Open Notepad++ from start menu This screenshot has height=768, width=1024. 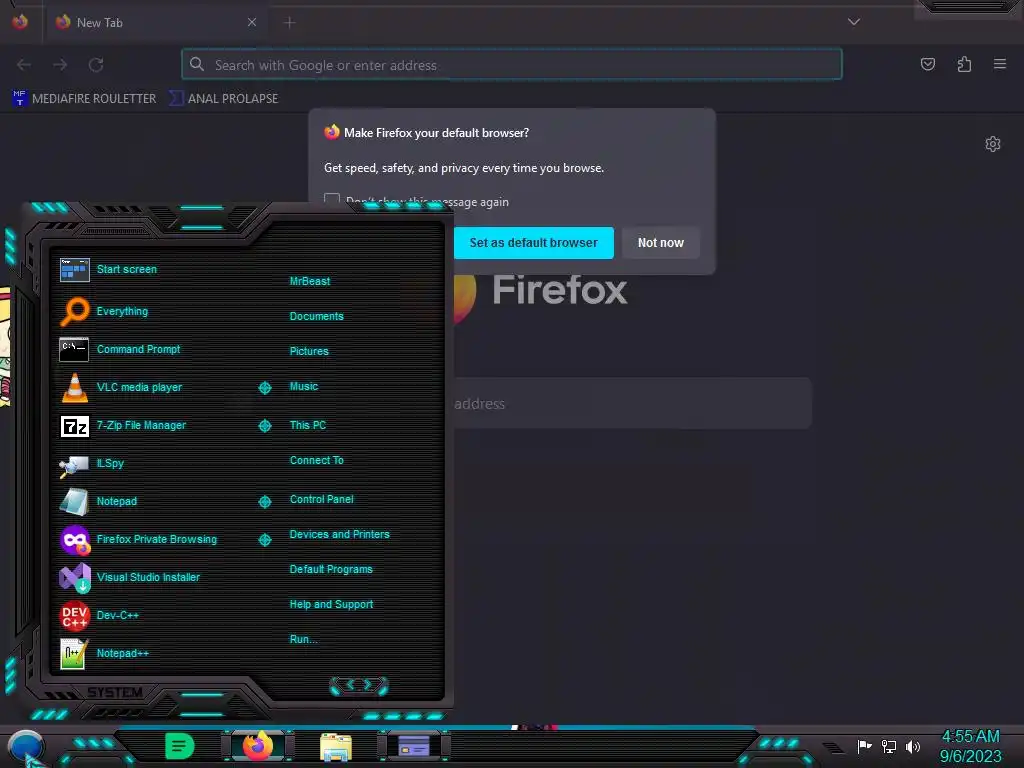[x=104, y=653]
